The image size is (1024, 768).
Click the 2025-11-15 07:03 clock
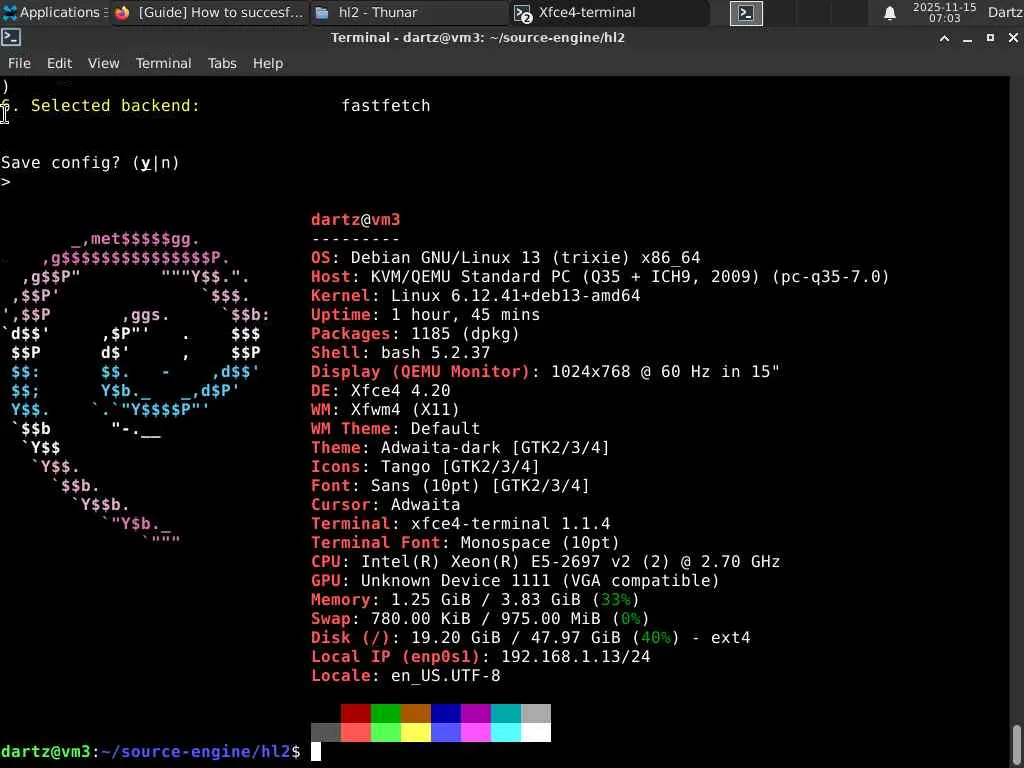pos(944,12)
